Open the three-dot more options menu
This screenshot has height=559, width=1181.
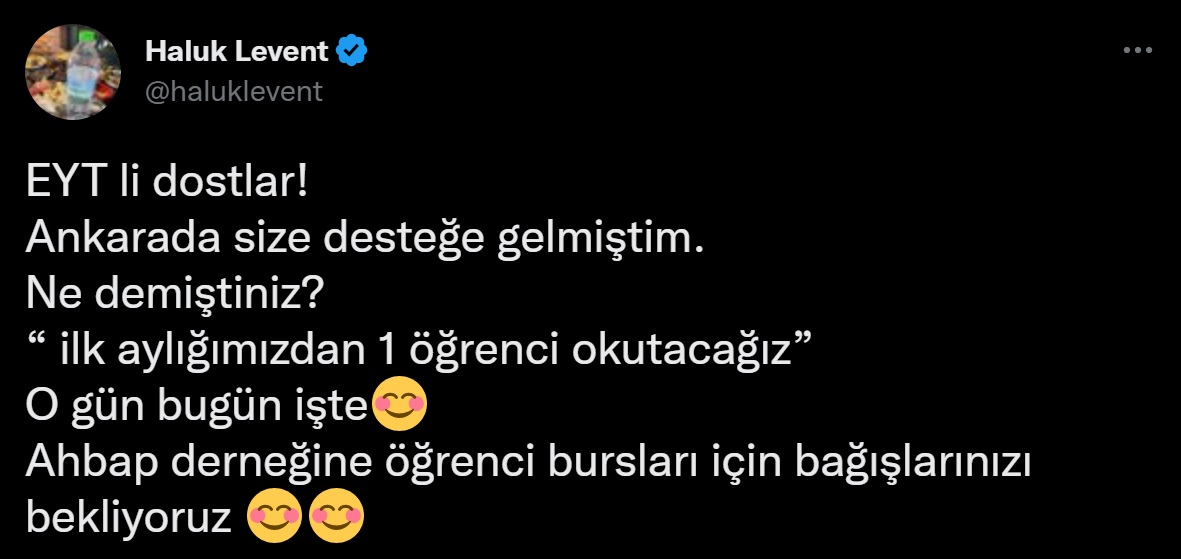[1137, 50]
